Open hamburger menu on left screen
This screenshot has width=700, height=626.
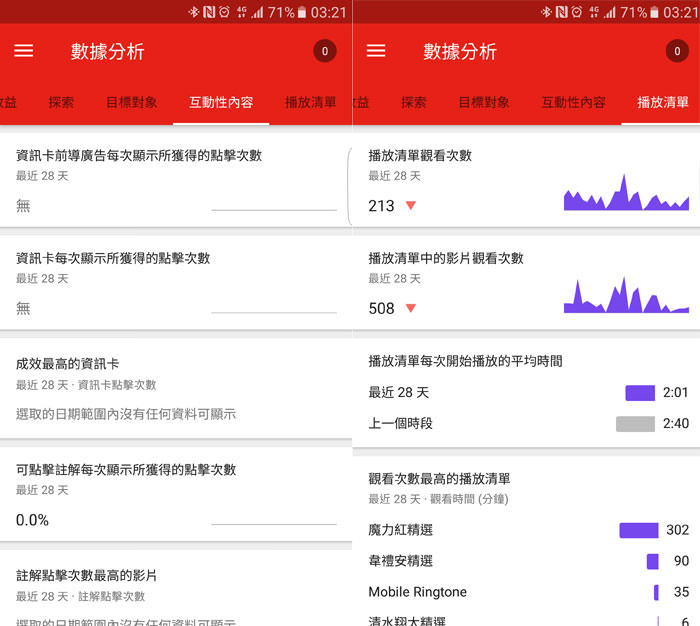tap(24, 51)
